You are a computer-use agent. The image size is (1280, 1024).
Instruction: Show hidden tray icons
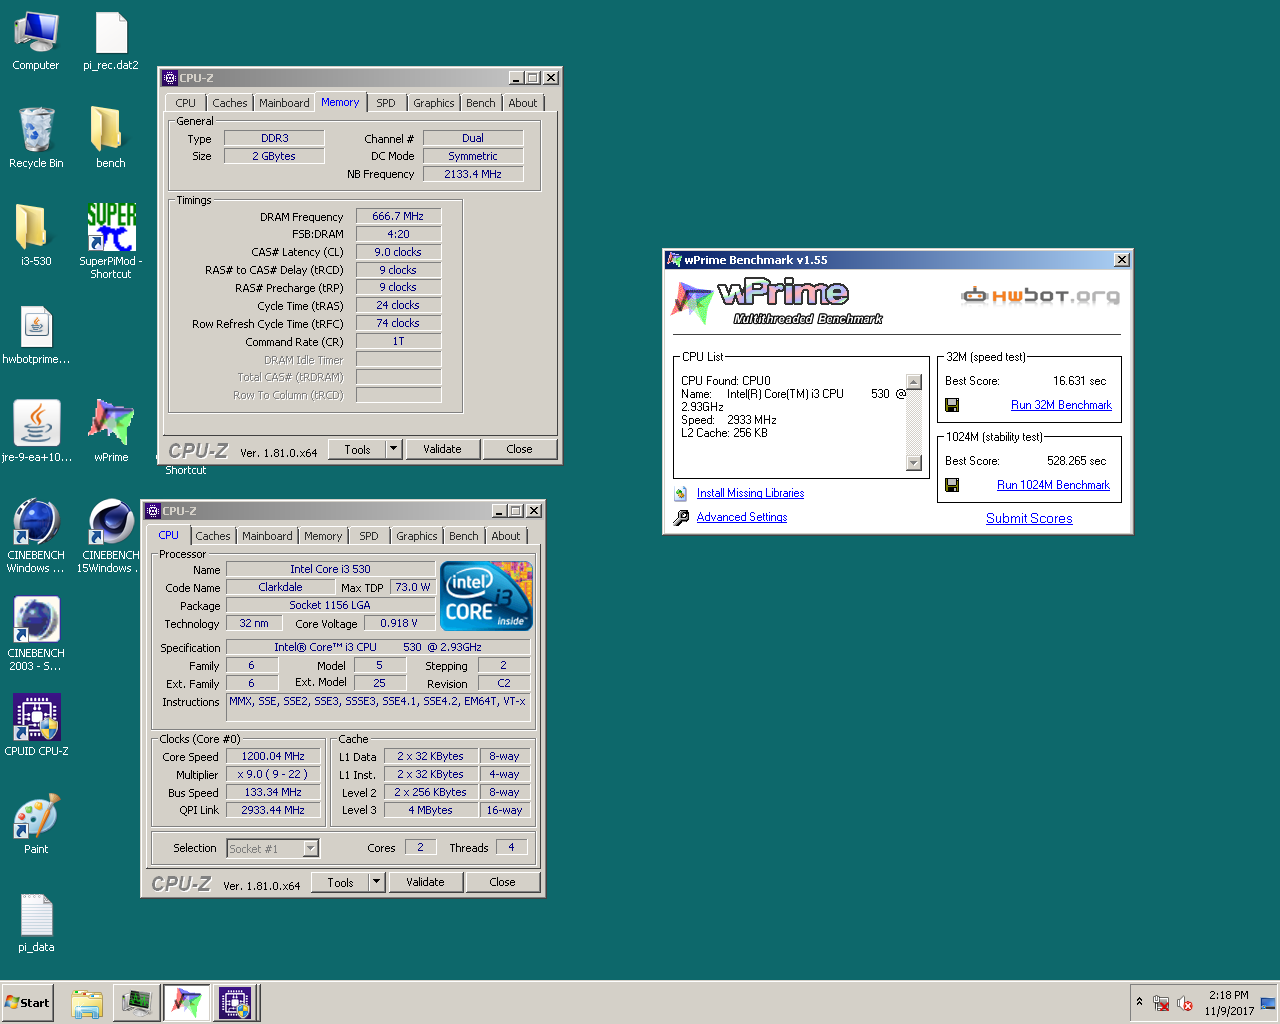[1139, 1002]
